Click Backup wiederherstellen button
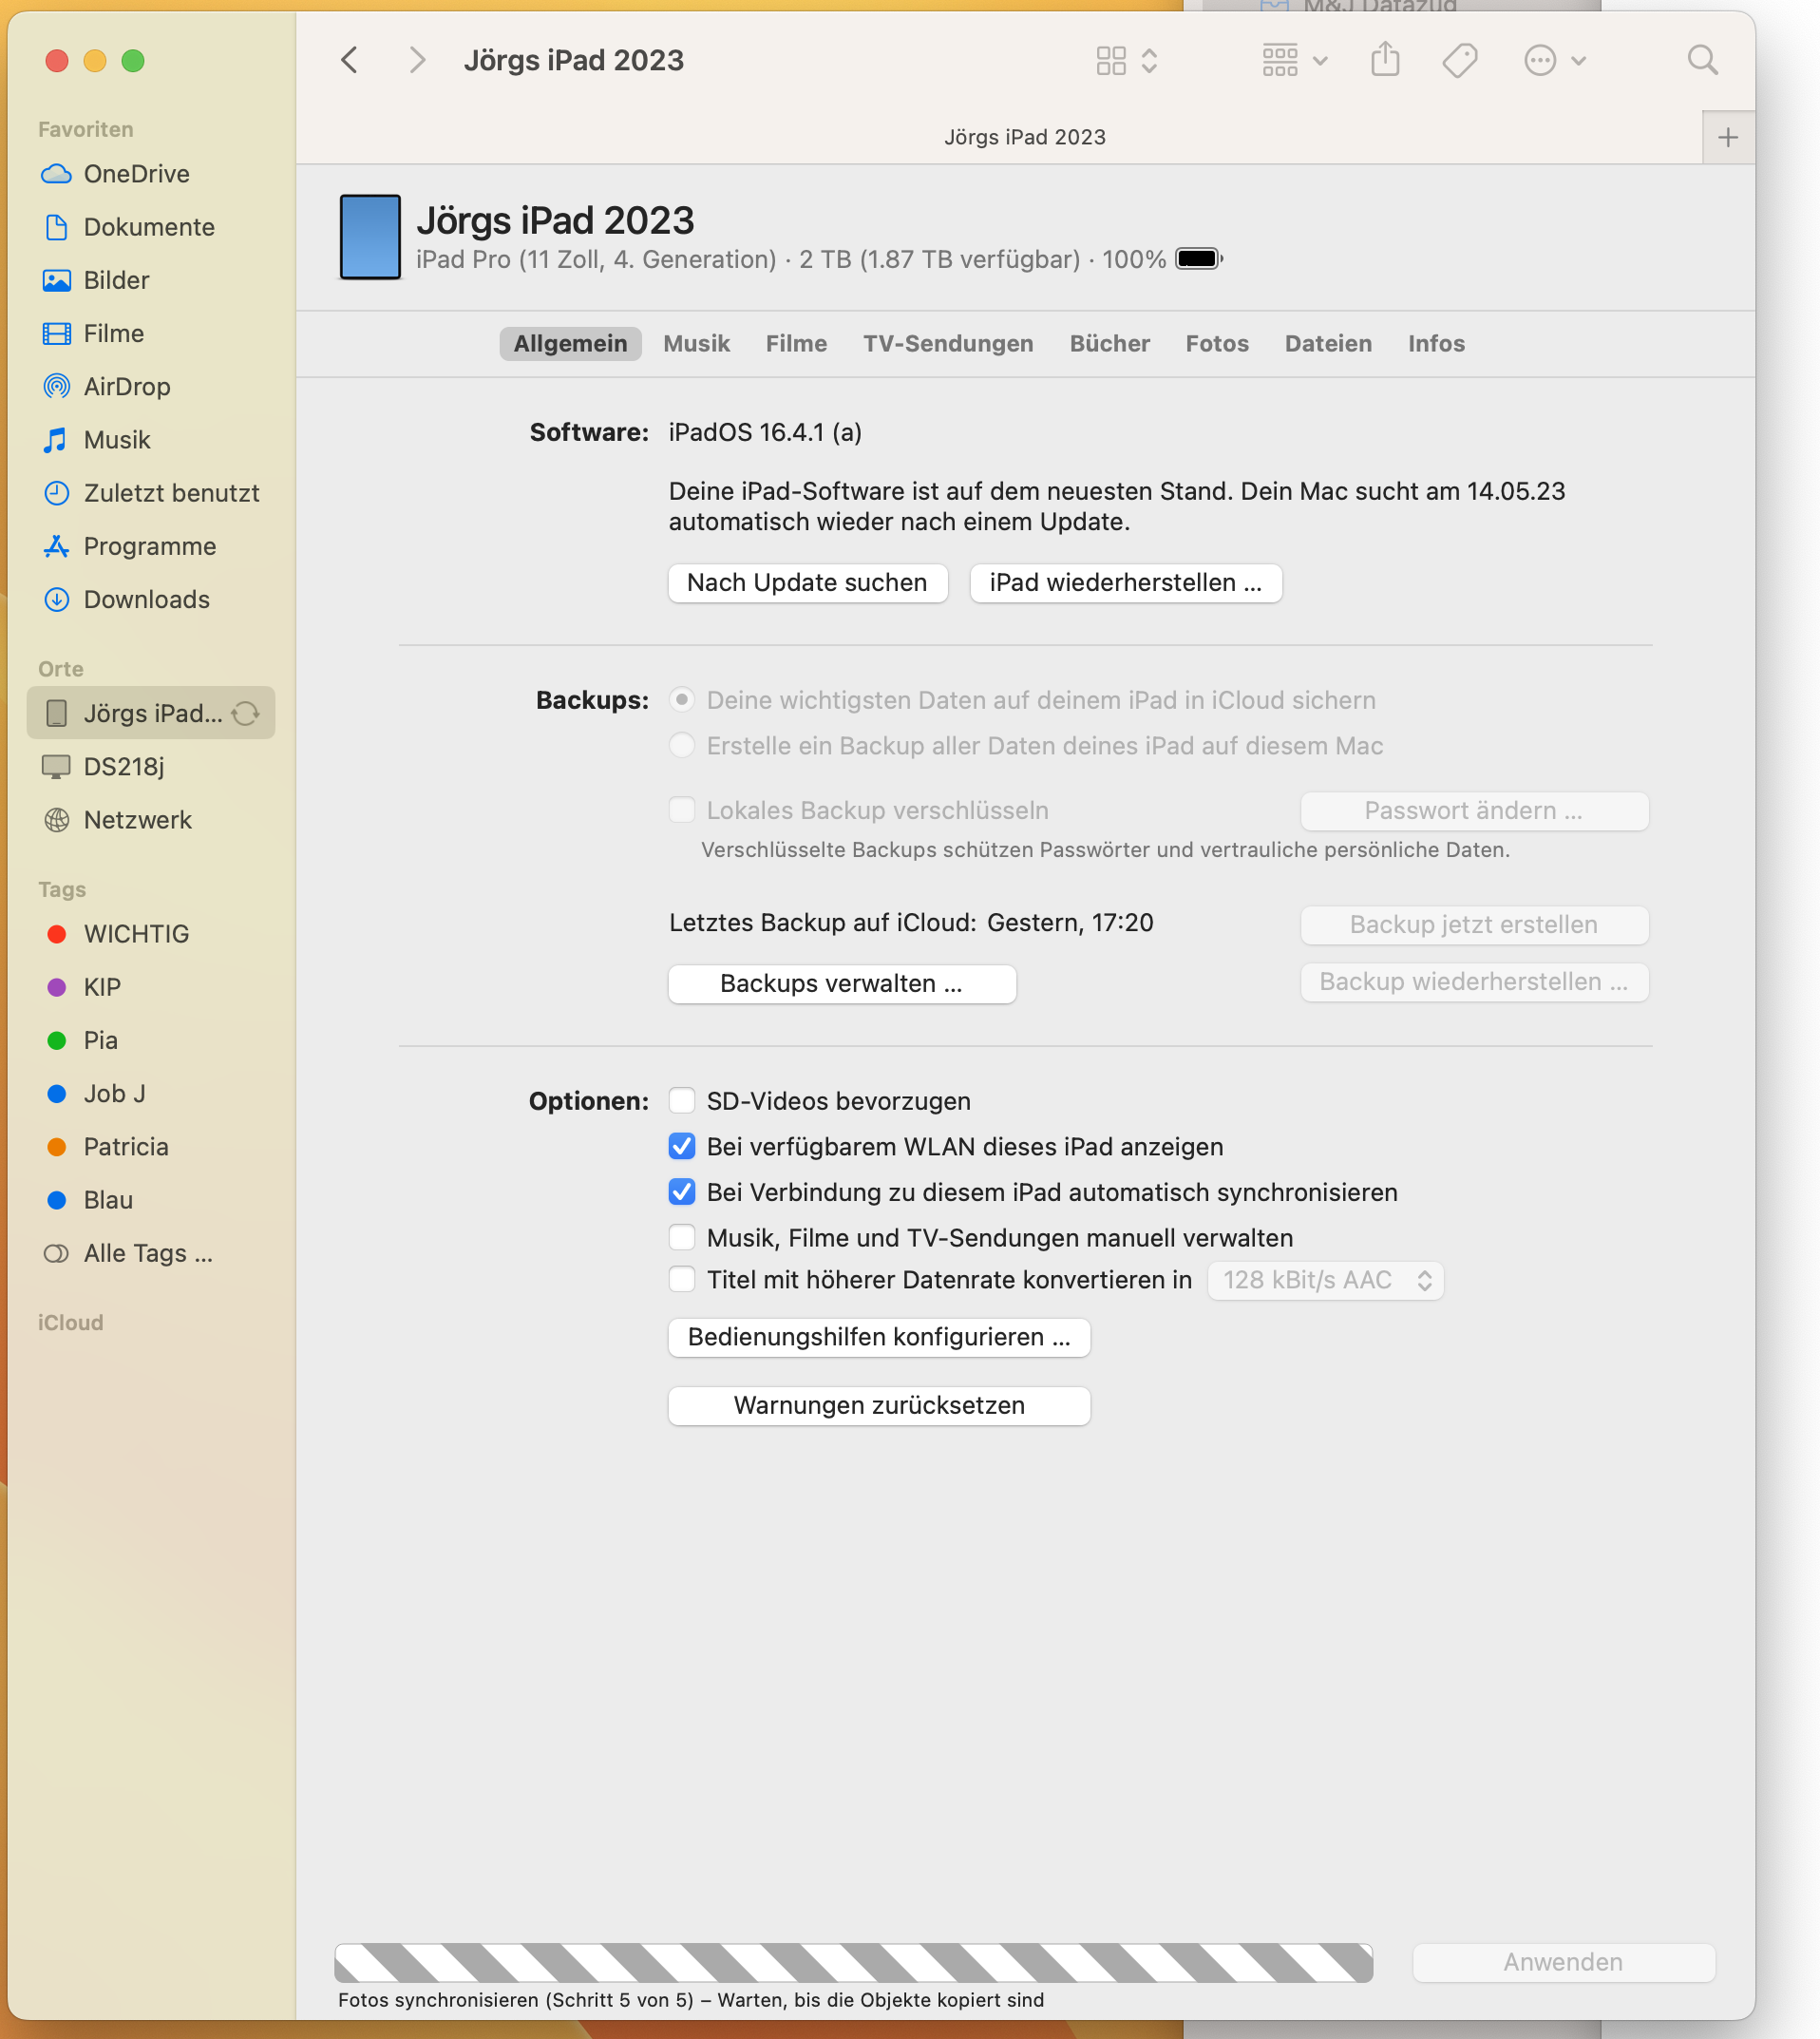The width and height of the screenshot is (1820, 2039). [x=1473, y=982]
